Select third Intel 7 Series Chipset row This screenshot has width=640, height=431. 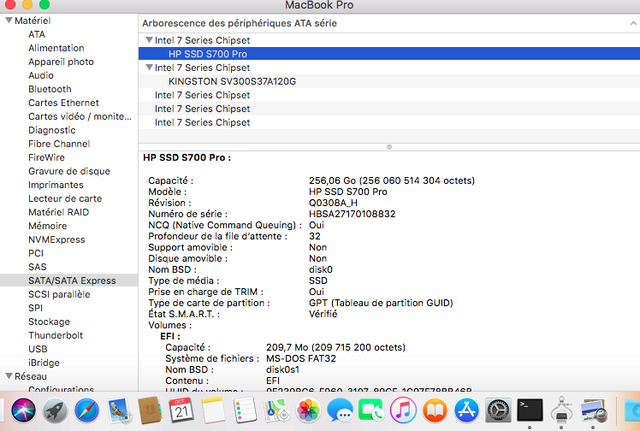pyautogui.click(x=389, y=95)
